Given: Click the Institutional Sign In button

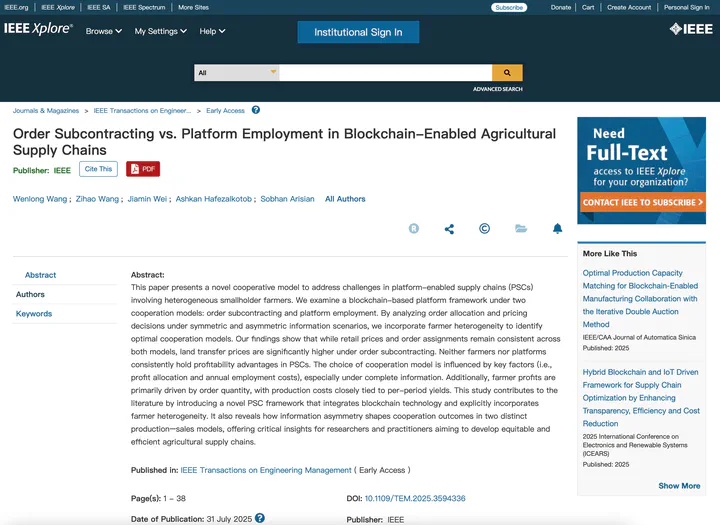Looking at the screenshot, I should click(358, 32).
